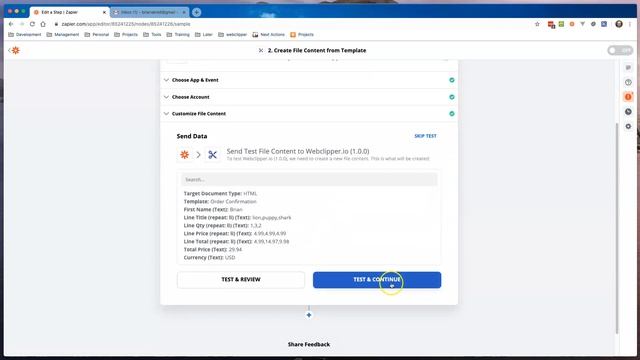Click the blue square extension icon
The width and height of the screenshot is (640, 360).
[x=604, y=24]
